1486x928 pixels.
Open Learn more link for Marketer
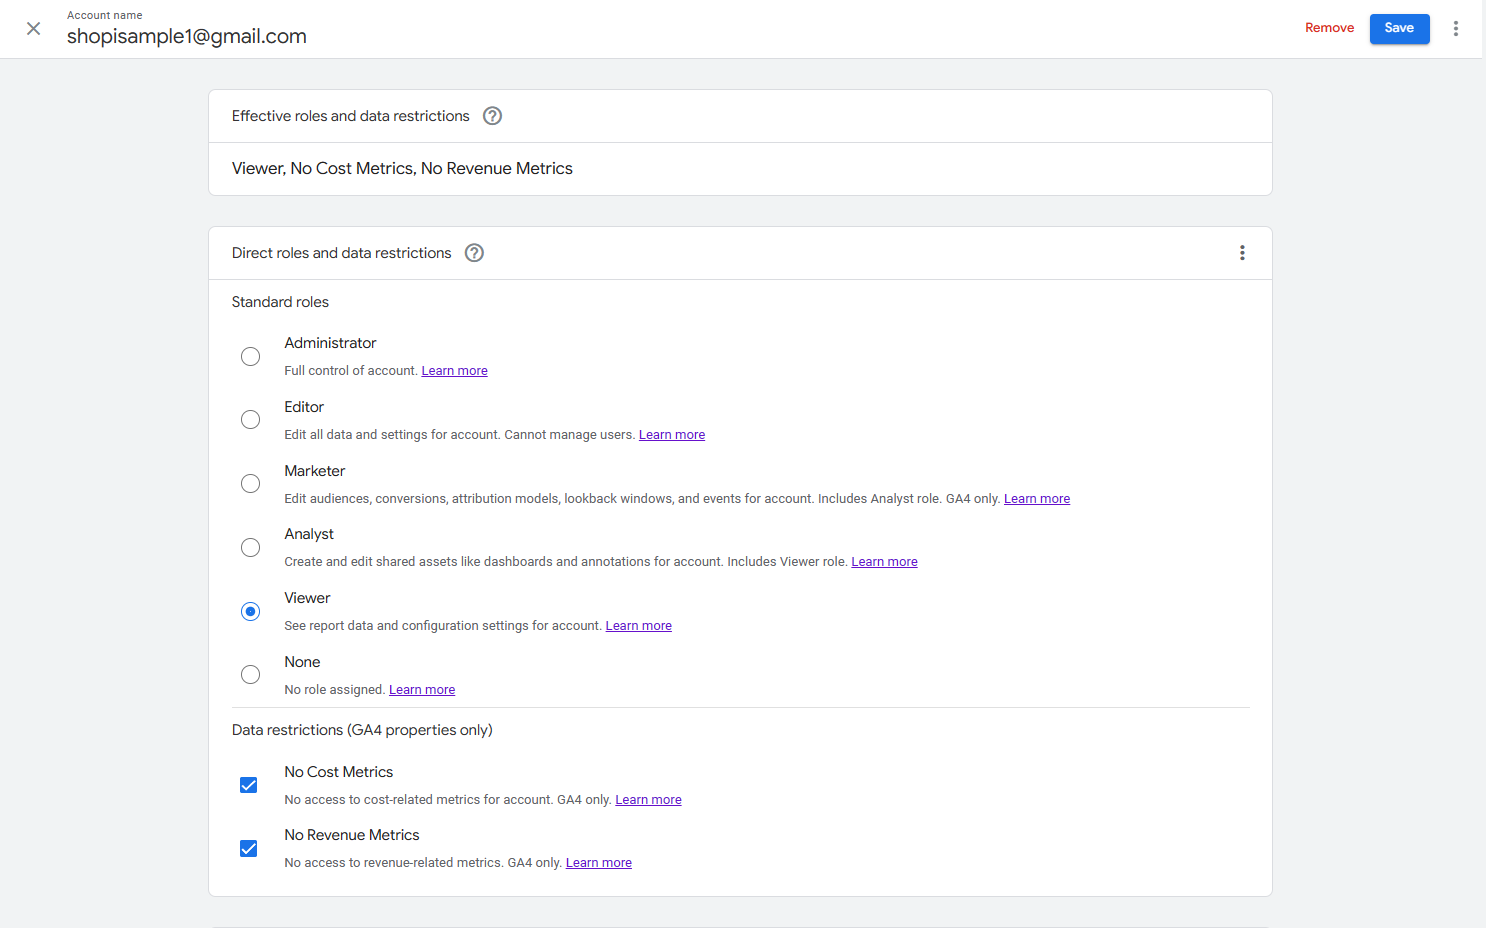point(1037,499)
